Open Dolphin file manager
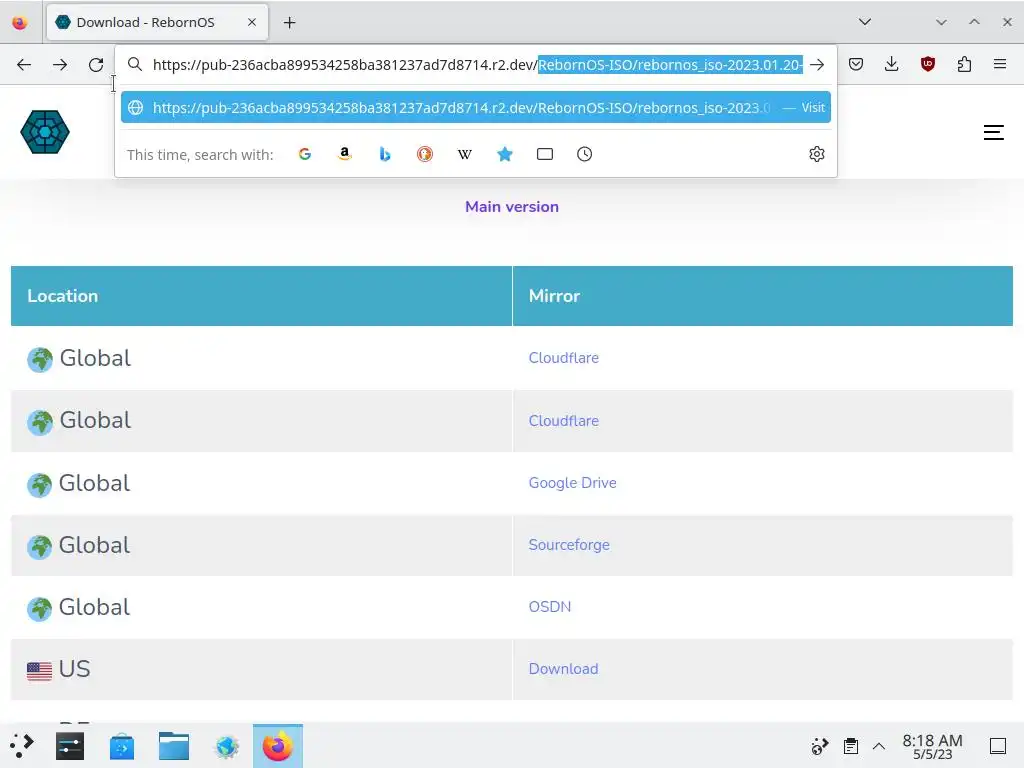 tap(174, 746)
